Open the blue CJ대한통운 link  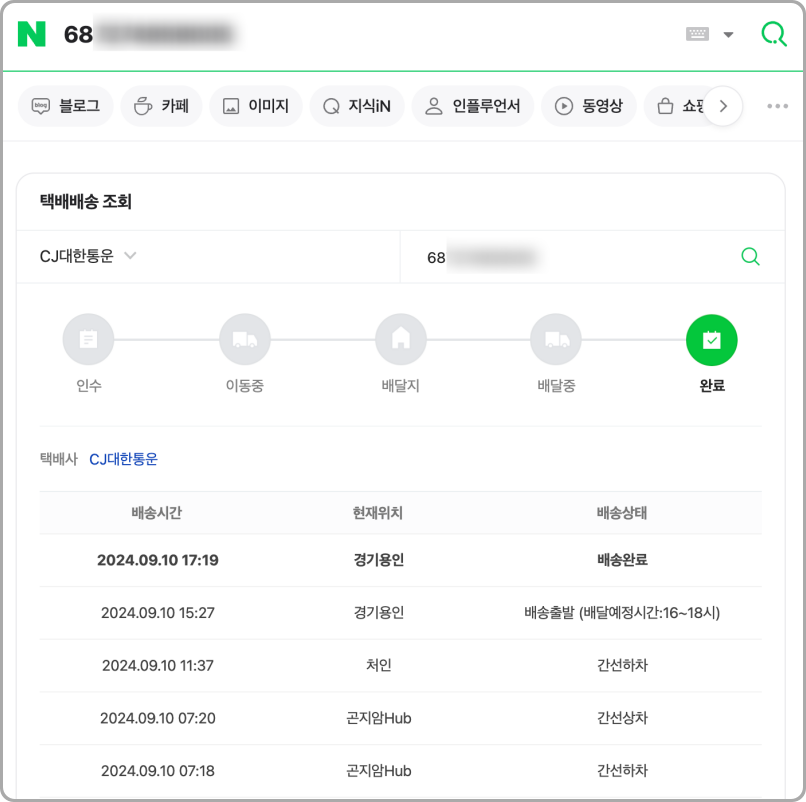(x=123, y=459)
